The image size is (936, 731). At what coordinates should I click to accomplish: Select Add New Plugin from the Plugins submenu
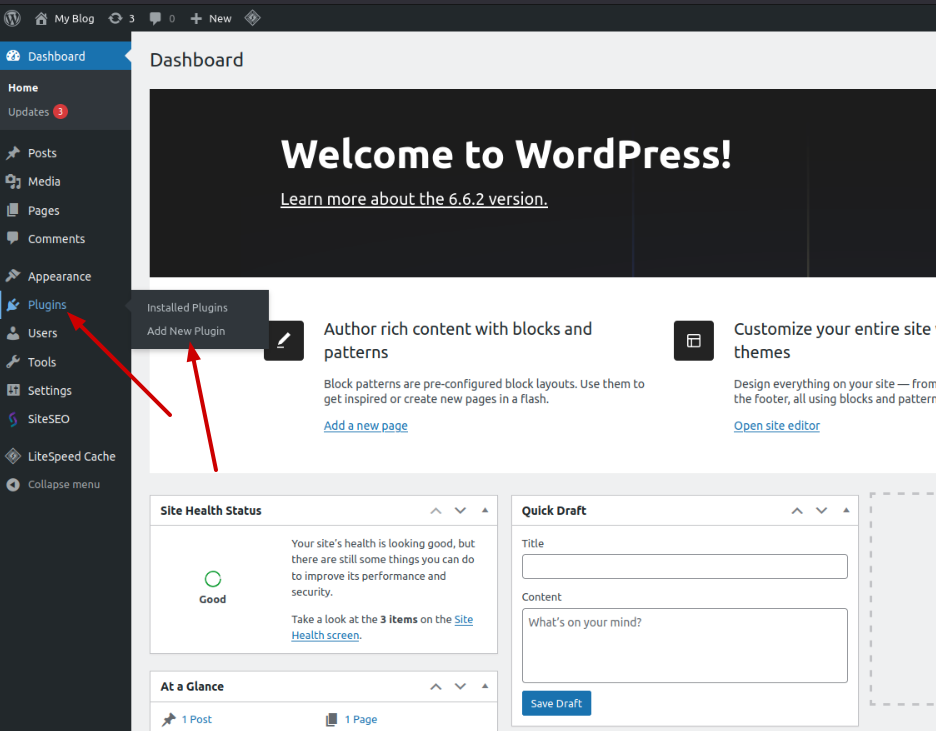tap(185, 331)
